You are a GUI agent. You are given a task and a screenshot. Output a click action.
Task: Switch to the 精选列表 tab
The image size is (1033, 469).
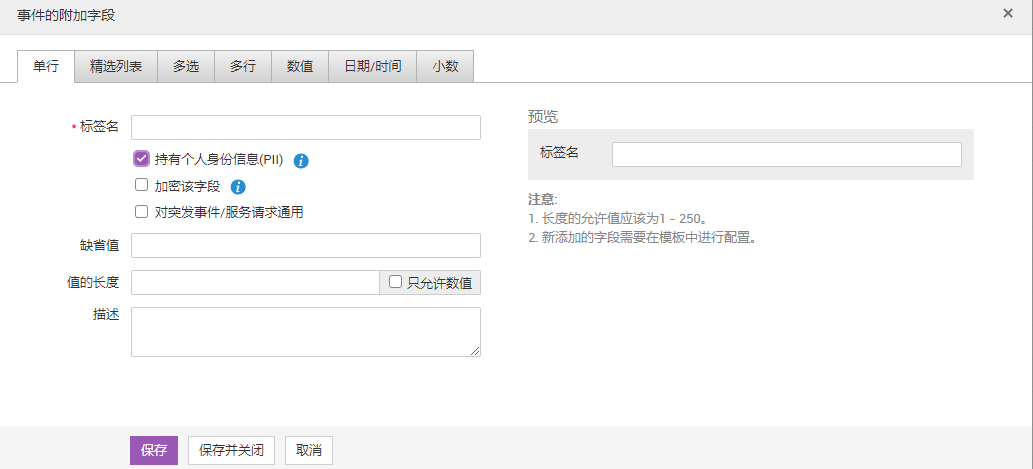[115, 66]
